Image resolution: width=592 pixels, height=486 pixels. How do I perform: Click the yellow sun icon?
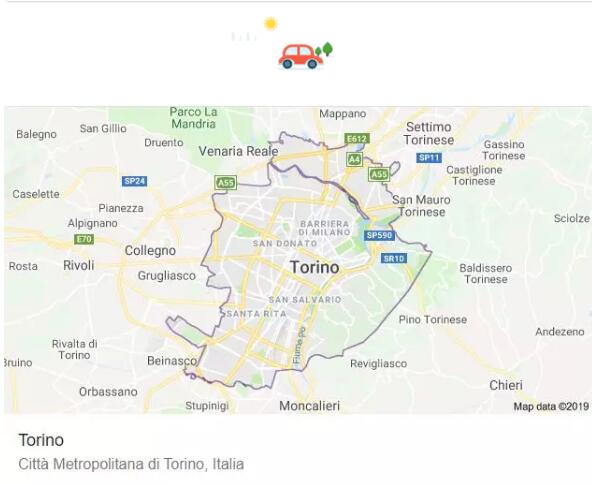click(271, 24)
